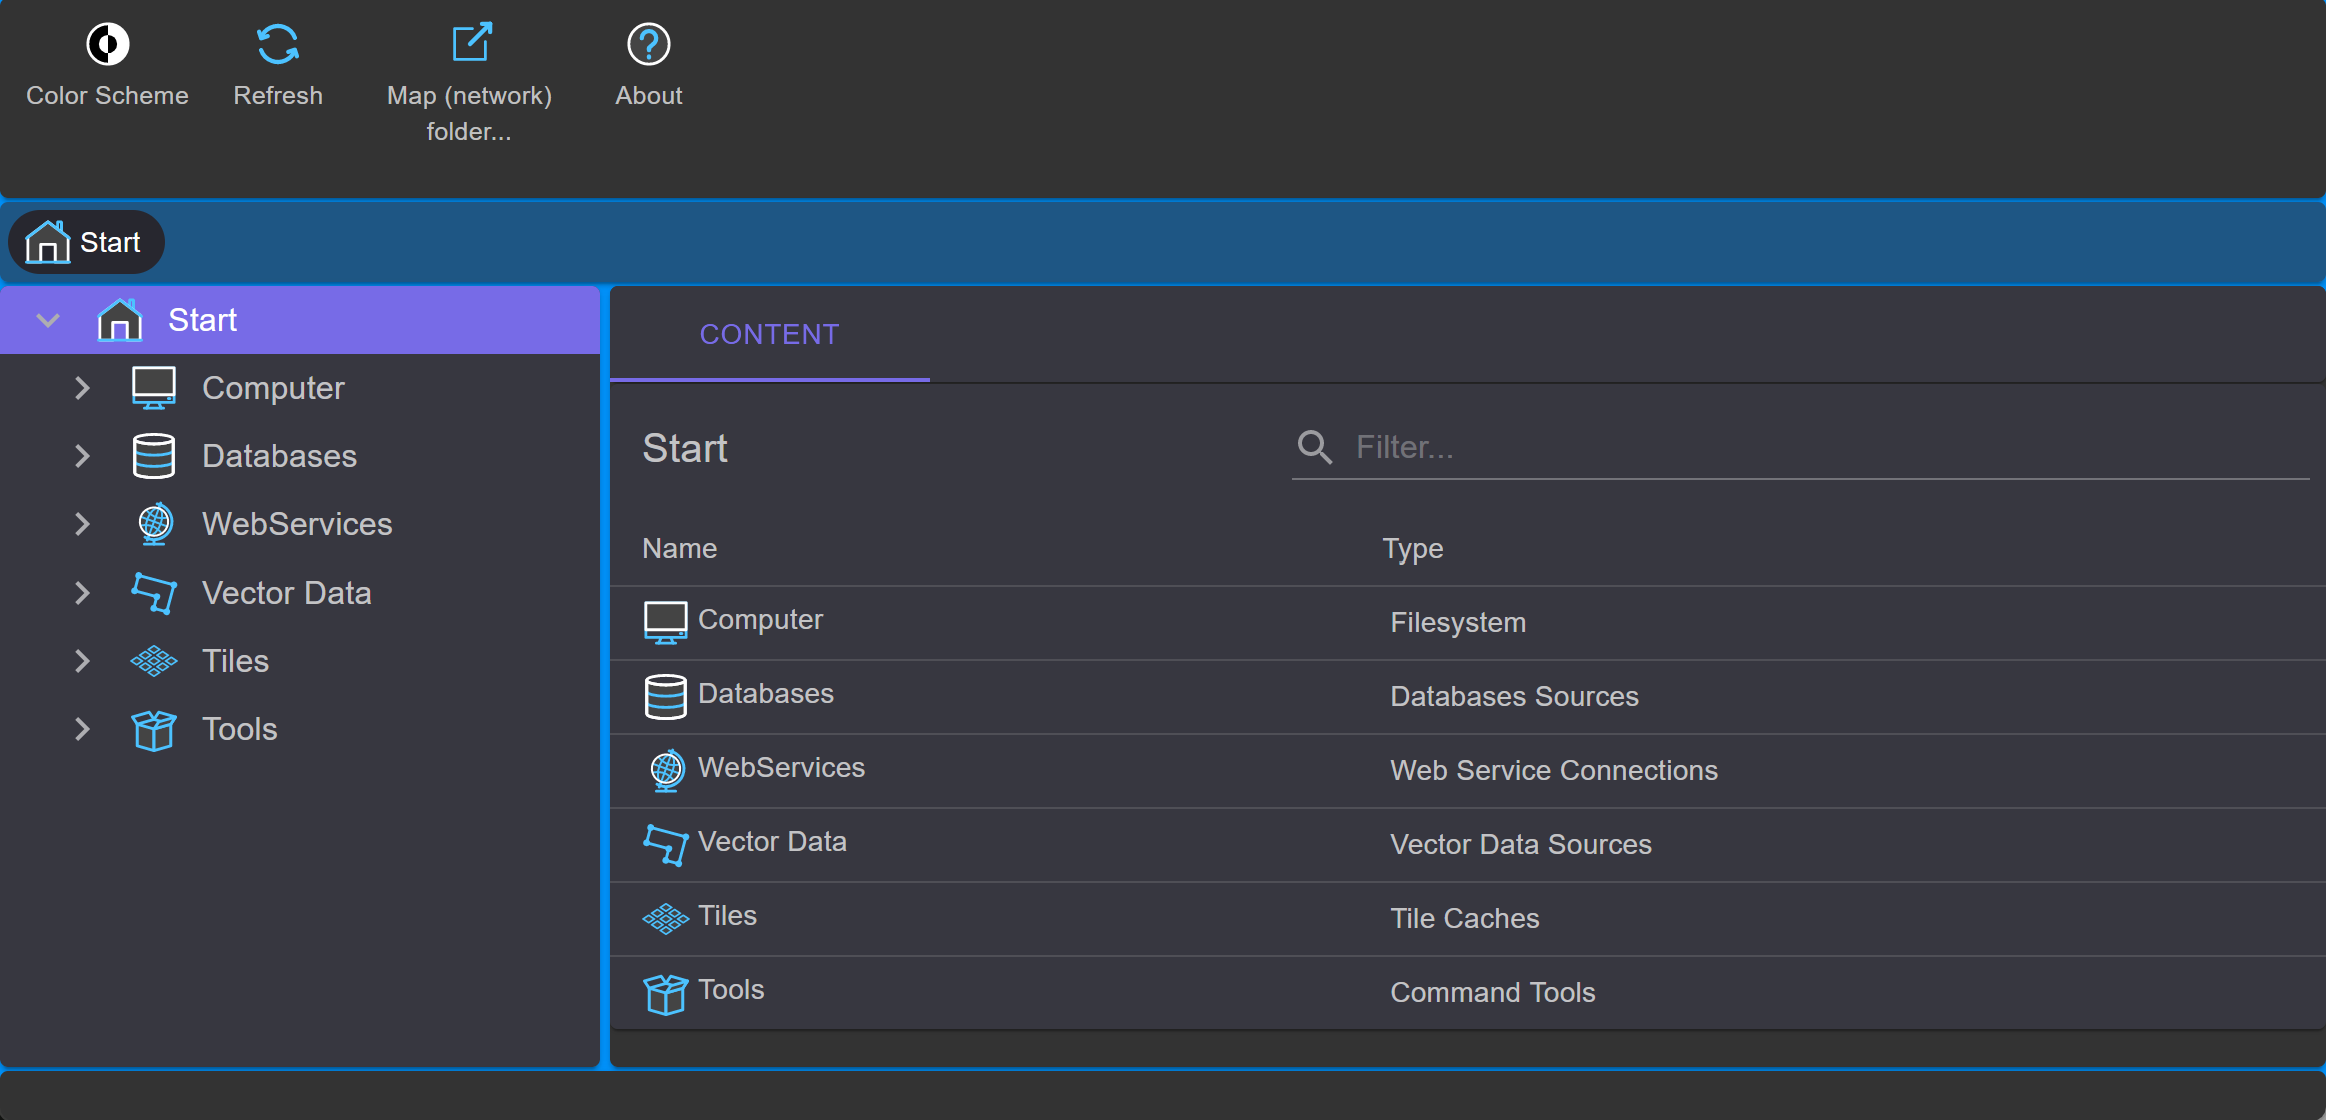The image size is (2326, 1120).
Task: Click the Color Scheme half-circle icon
Action: coord(107,44)
